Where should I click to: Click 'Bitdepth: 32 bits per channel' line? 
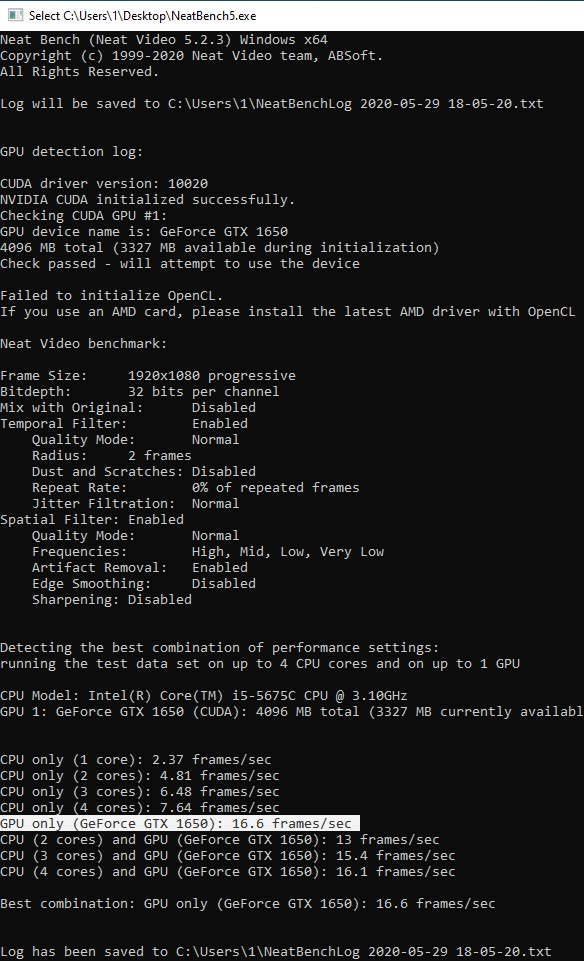click(140, 391)
